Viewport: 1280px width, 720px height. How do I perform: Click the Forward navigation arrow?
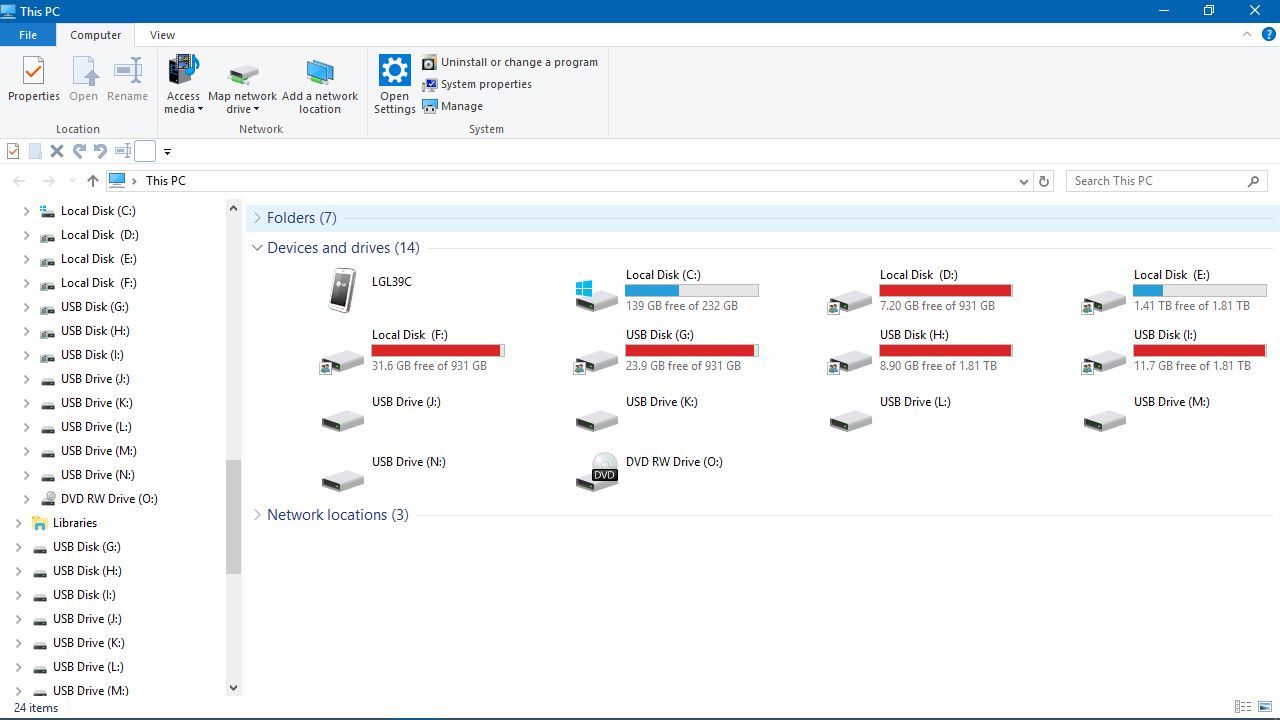[x=48, y=181]
